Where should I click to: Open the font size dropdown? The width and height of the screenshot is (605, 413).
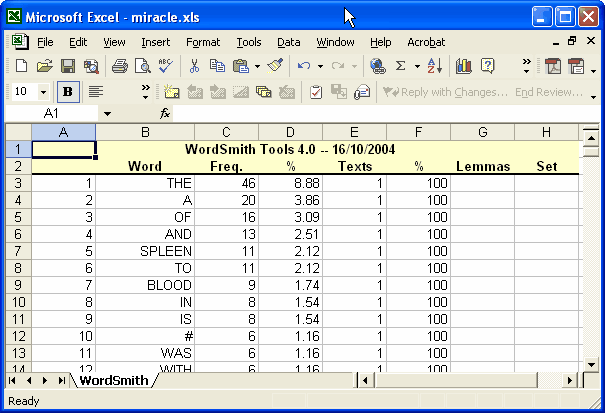click(x=43, y=92)
